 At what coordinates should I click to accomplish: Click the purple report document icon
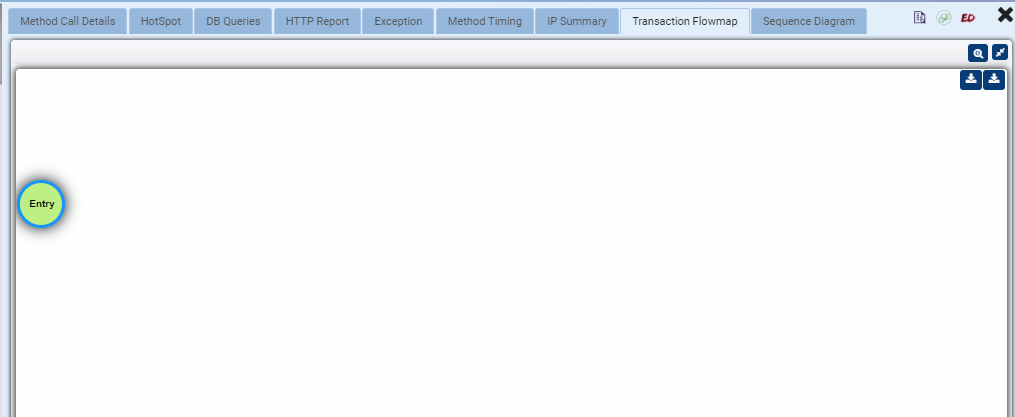pyautogui.click(x=919, y=17)
